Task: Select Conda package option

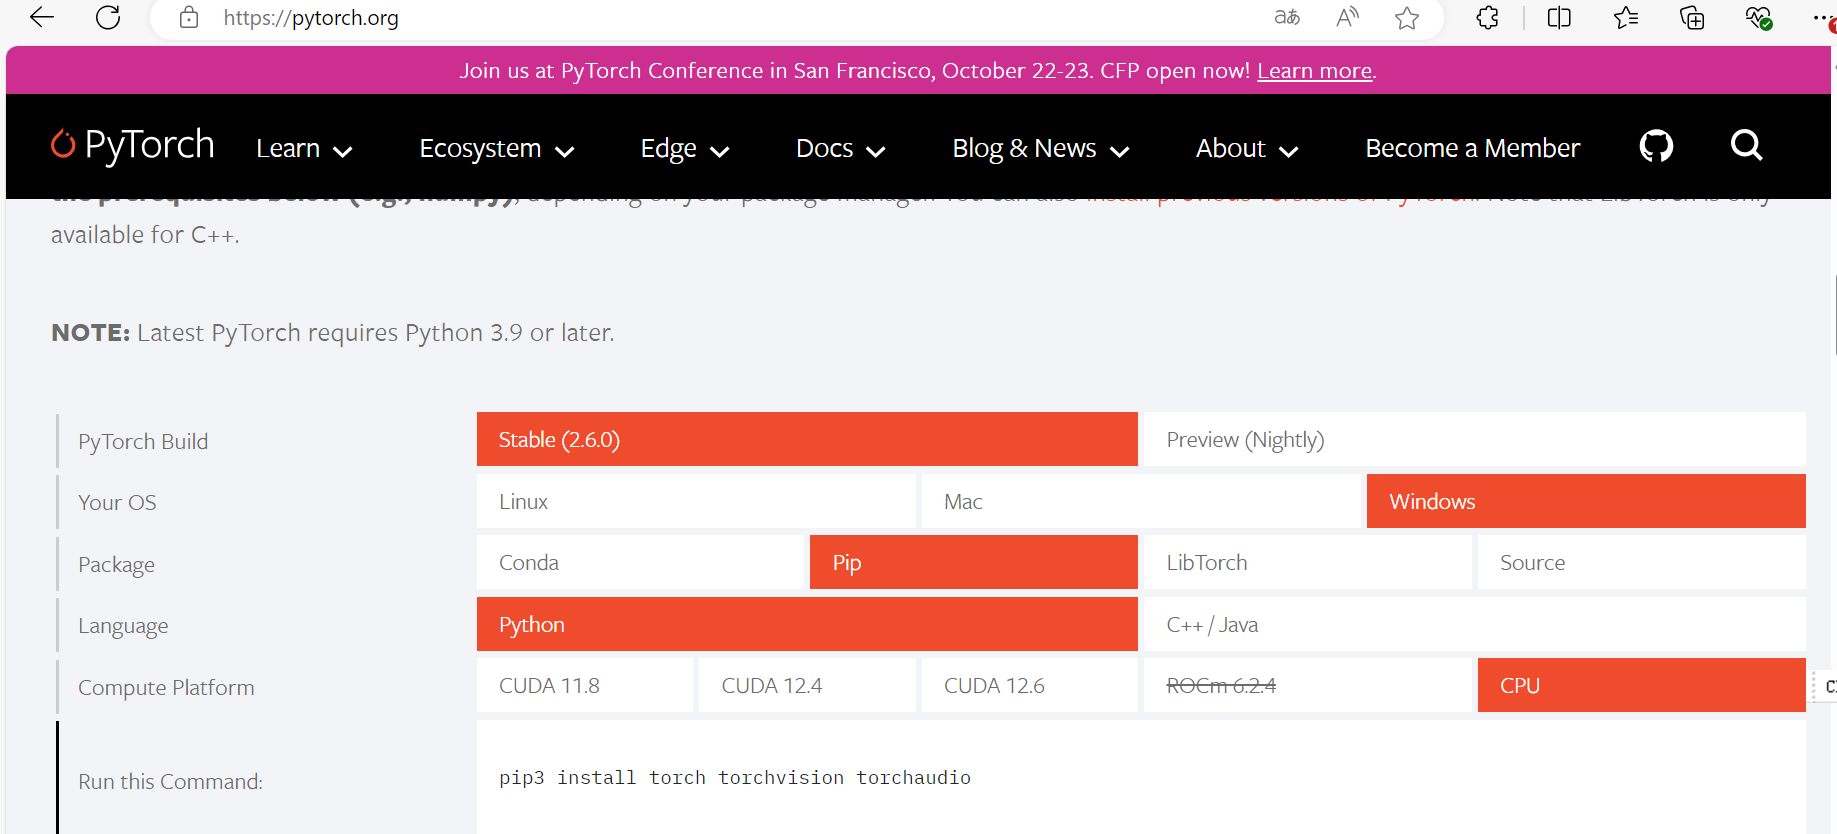Action: coord(640,562)
